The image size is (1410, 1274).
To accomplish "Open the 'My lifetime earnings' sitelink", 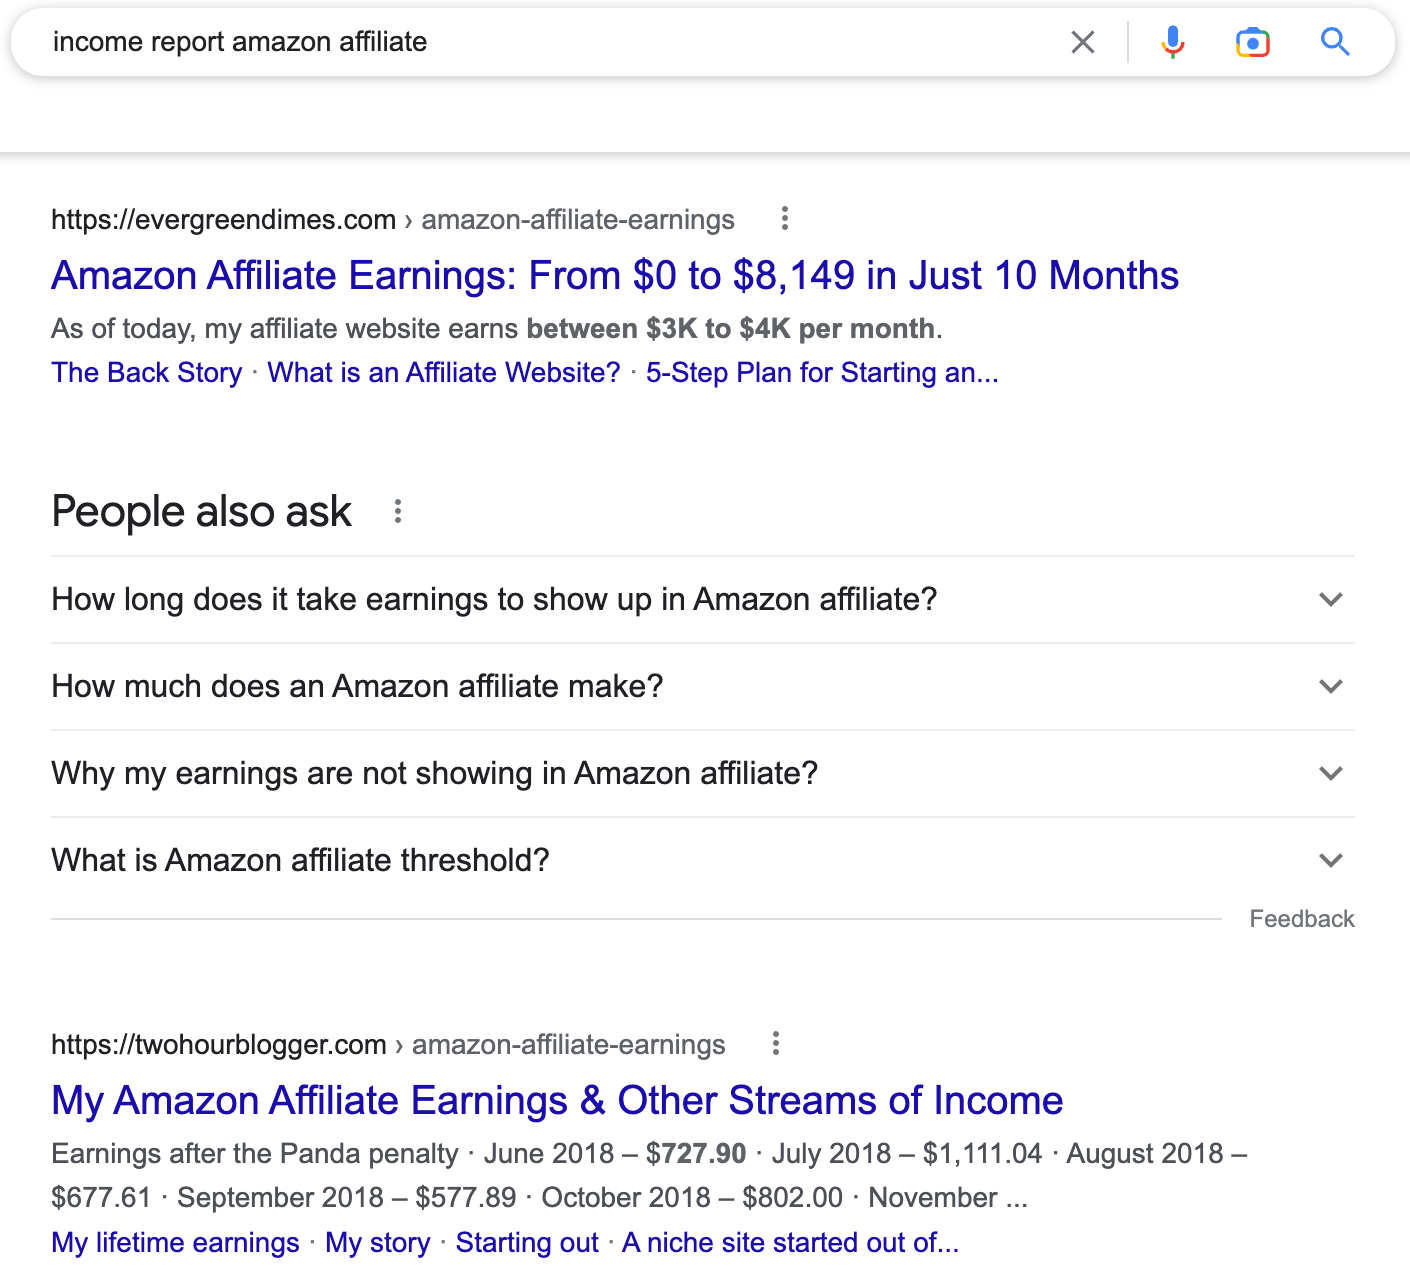I will click(174, 1242).
